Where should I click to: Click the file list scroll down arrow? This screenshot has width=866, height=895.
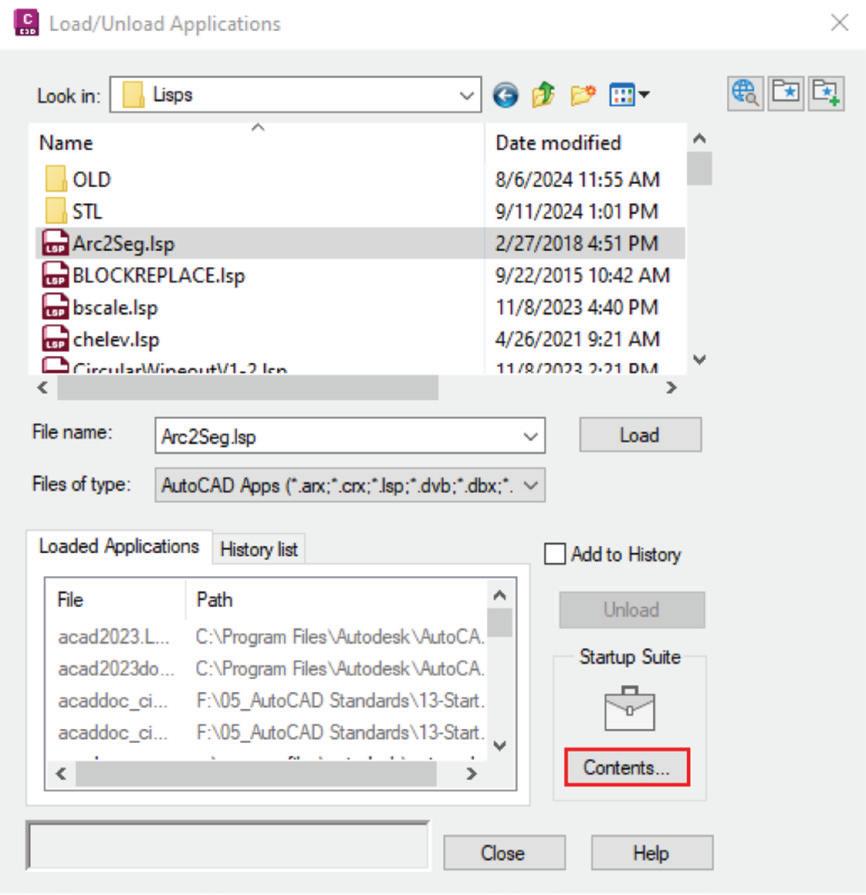pyautogui.click(x=699, y=359)
